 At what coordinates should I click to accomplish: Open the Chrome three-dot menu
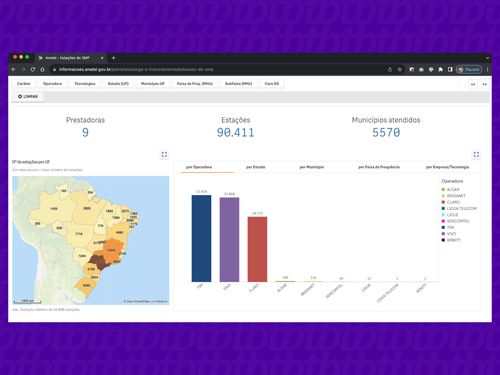(x=487, y=69)
